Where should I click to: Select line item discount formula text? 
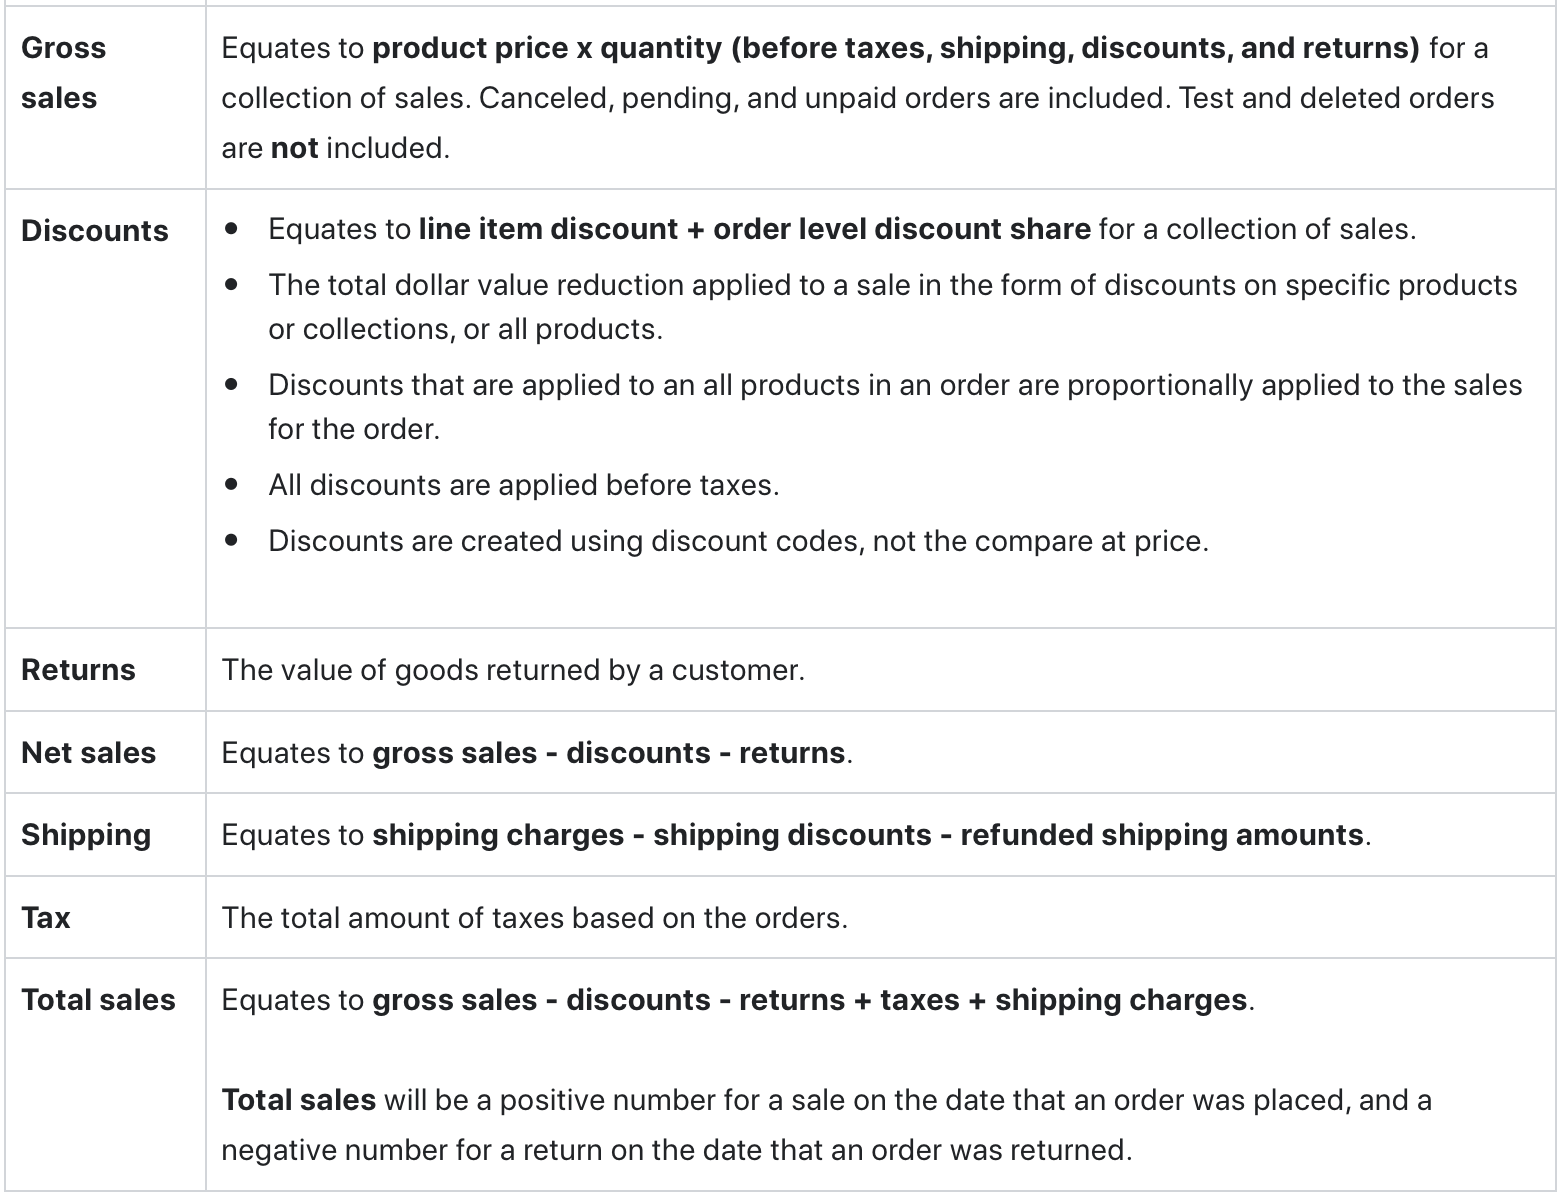754,229
